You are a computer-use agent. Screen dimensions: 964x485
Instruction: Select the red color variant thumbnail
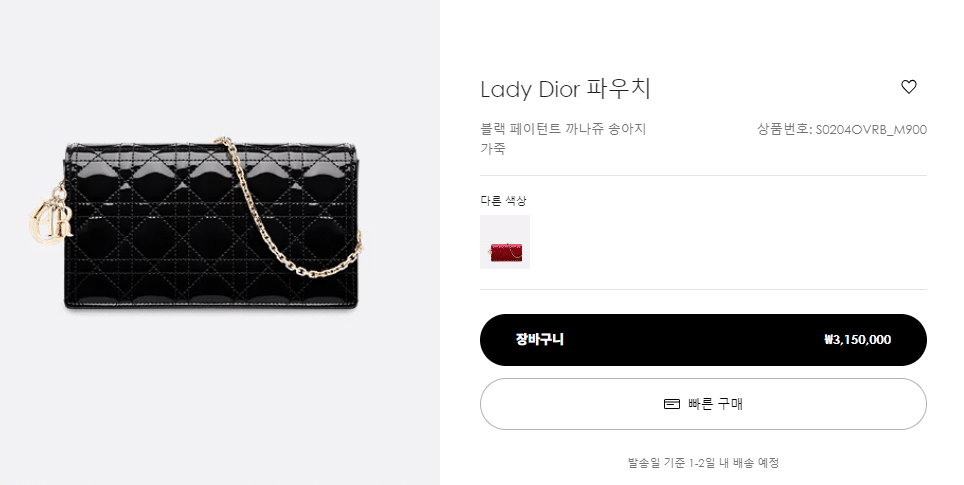505,242
